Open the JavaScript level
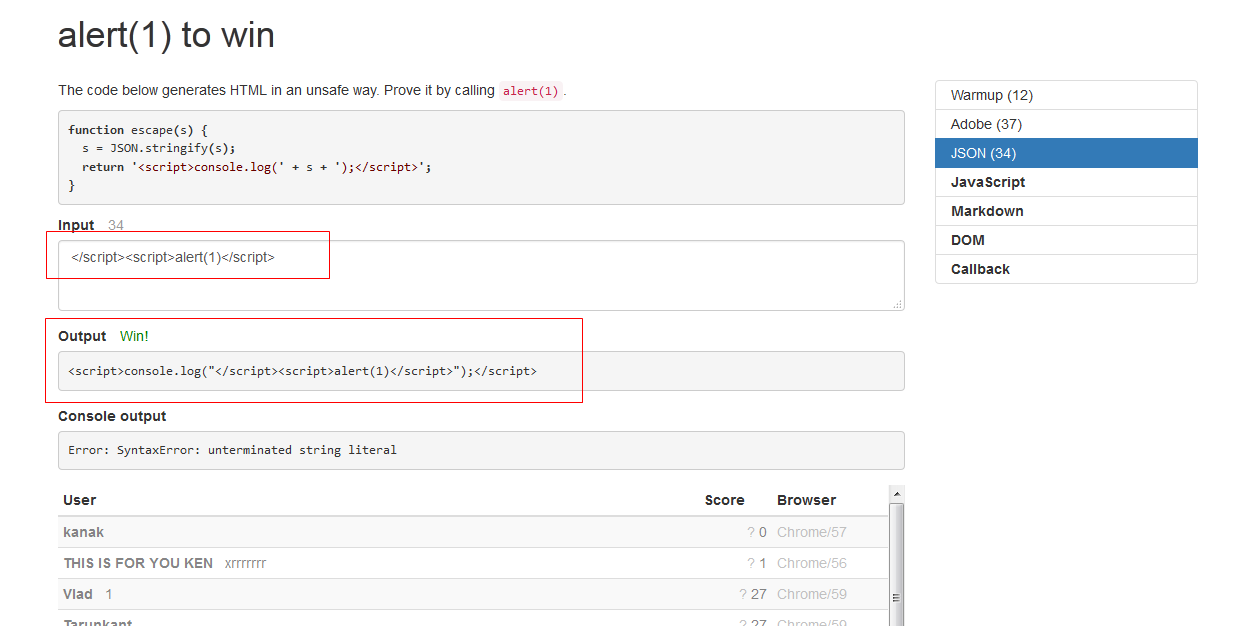The width and height of the screenshot is (1250, 626). coord(1066,182)
